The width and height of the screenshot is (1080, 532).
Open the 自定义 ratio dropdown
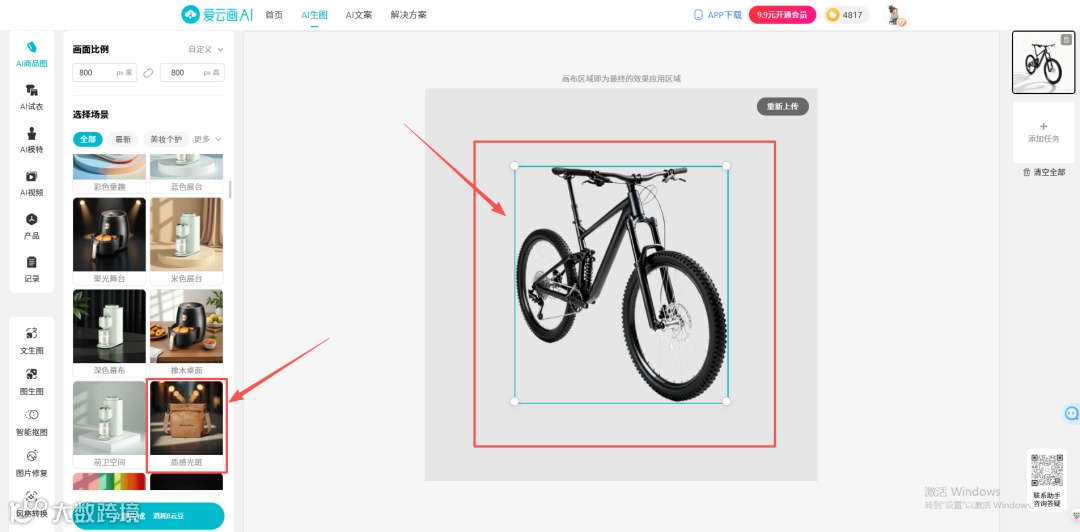tap(207, 50)
